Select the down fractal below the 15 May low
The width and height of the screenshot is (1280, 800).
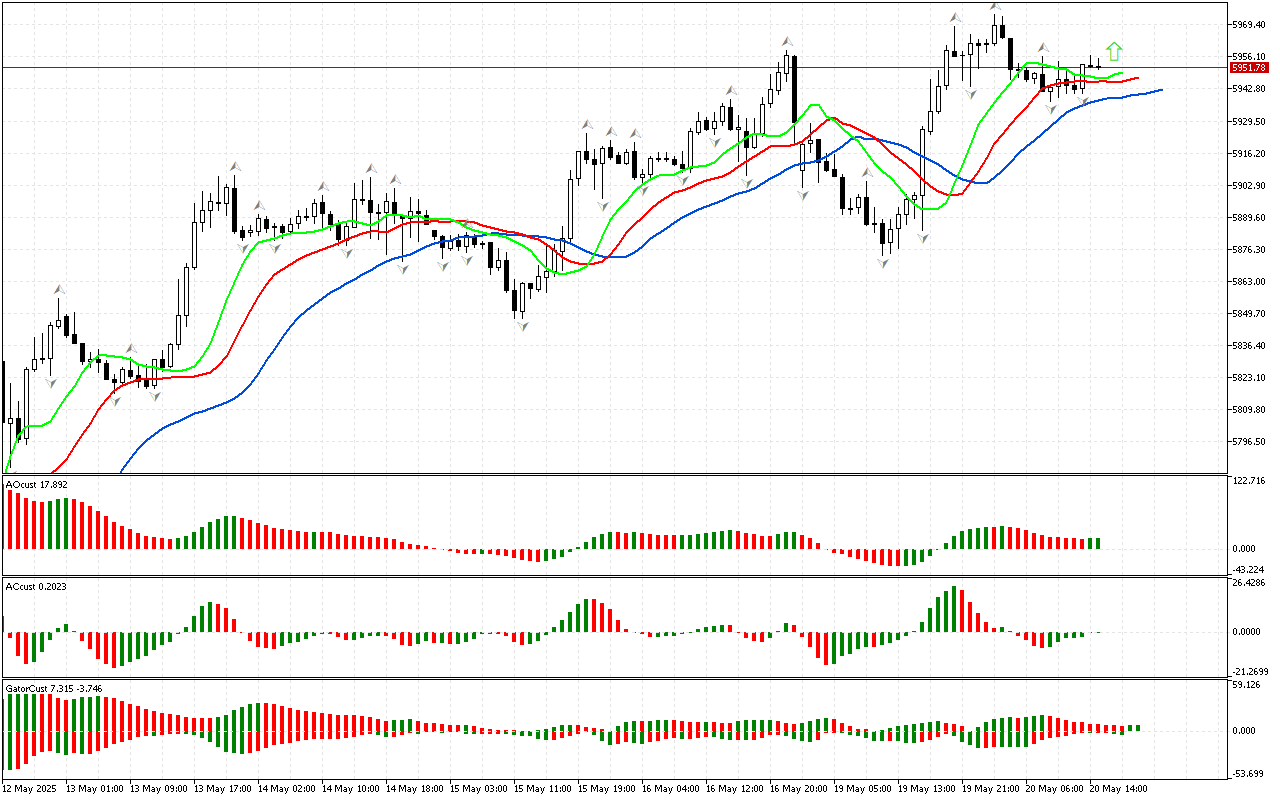point(522,325)
